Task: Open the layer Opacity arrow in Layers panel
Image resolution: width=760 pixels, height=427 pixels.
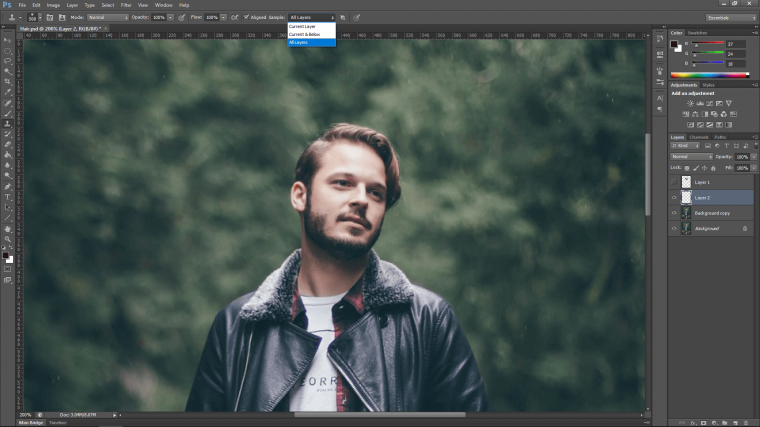Action: (754, 157)
